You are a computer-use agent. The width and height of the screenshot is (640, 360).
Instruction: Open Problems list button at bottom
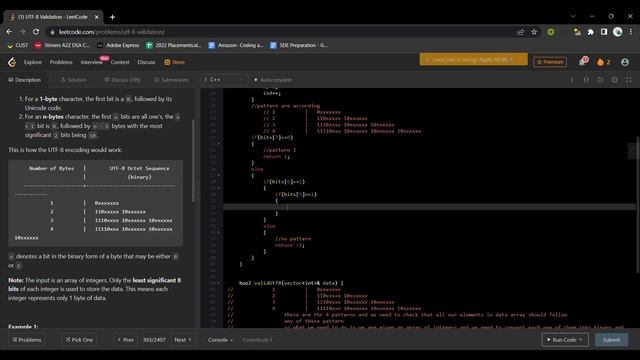(x=27, y=340)
